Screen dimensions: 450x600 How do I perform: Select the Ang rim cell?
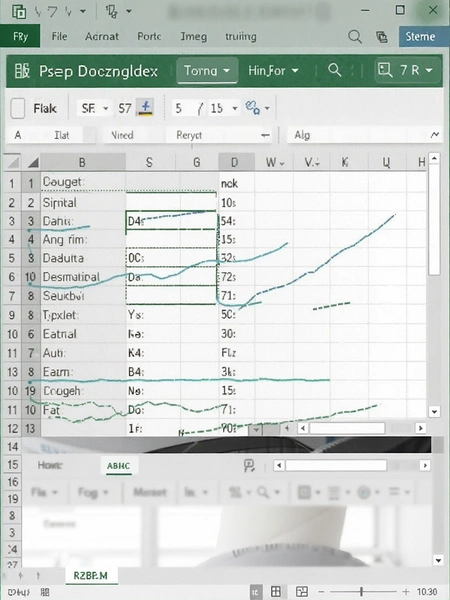coord(83,240)
